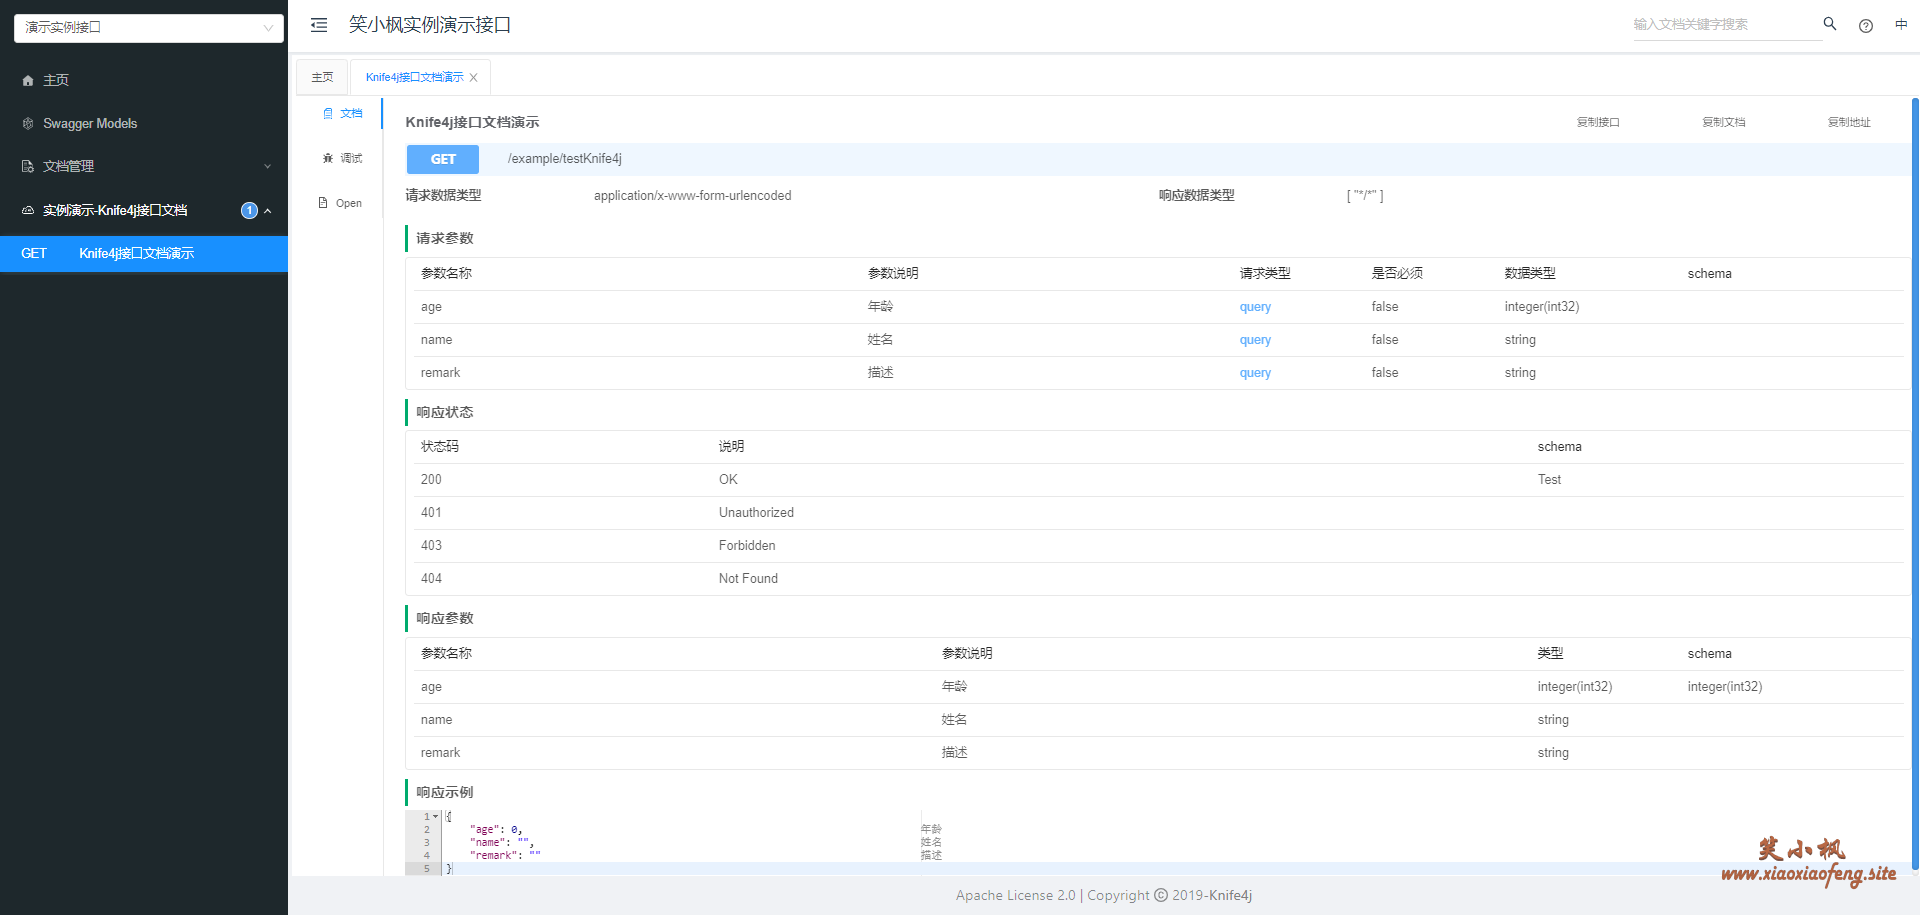Screen dimensions: 1920x915
Task: Click the bug icon of 调试 tab
Action: [x=328, y=158]
